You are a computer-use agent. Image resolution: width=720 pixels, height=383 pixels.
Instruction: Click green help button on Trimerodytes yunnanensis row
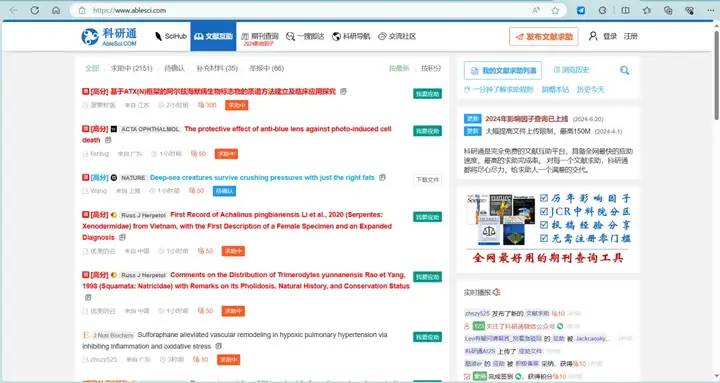pyautogui.click(x=428, y=277)
